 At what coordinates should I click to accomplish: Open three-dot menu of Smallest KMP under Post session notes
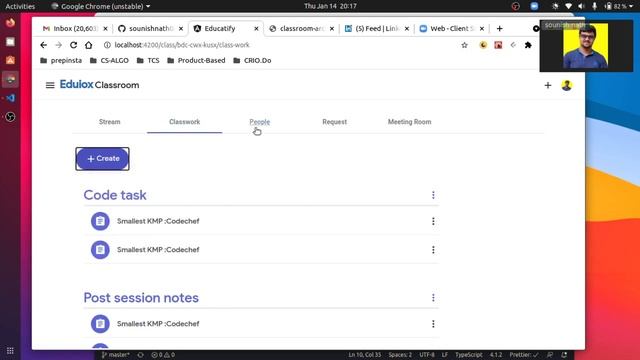click(433, 324)
